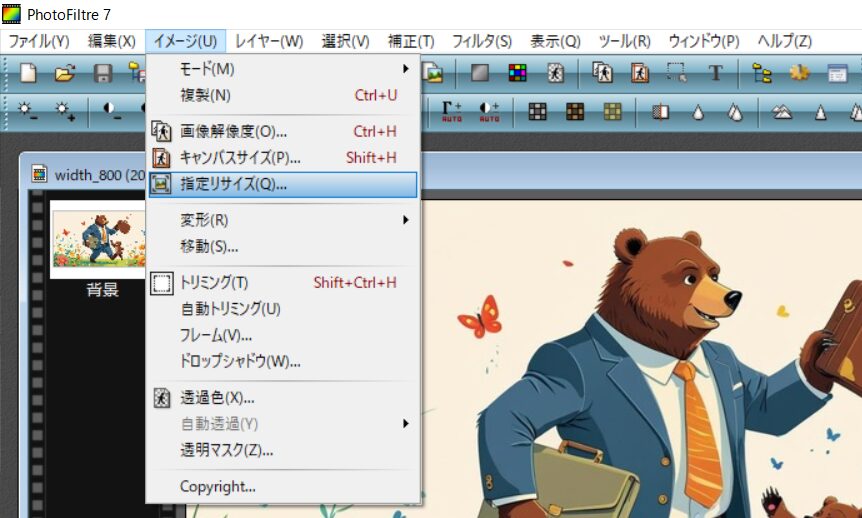Click the overlapping triangles filter icon

coord(782,112)
